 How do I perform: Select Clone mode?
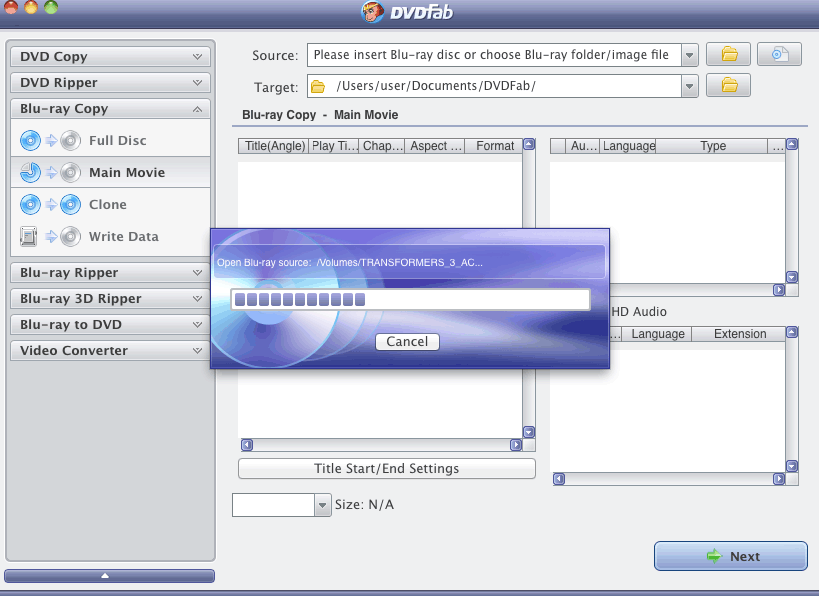[110, 204]
